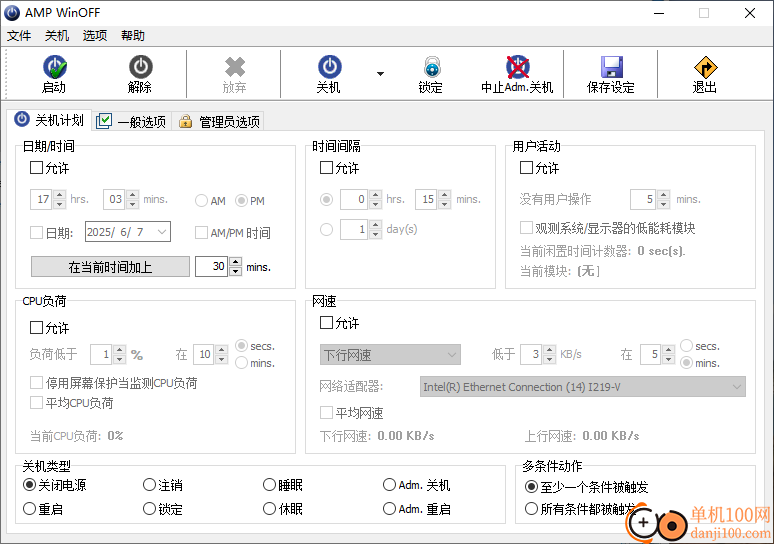Select the 注销 shutdown type
The width and height of the screenshot is (774, 544).
[149, 485]
